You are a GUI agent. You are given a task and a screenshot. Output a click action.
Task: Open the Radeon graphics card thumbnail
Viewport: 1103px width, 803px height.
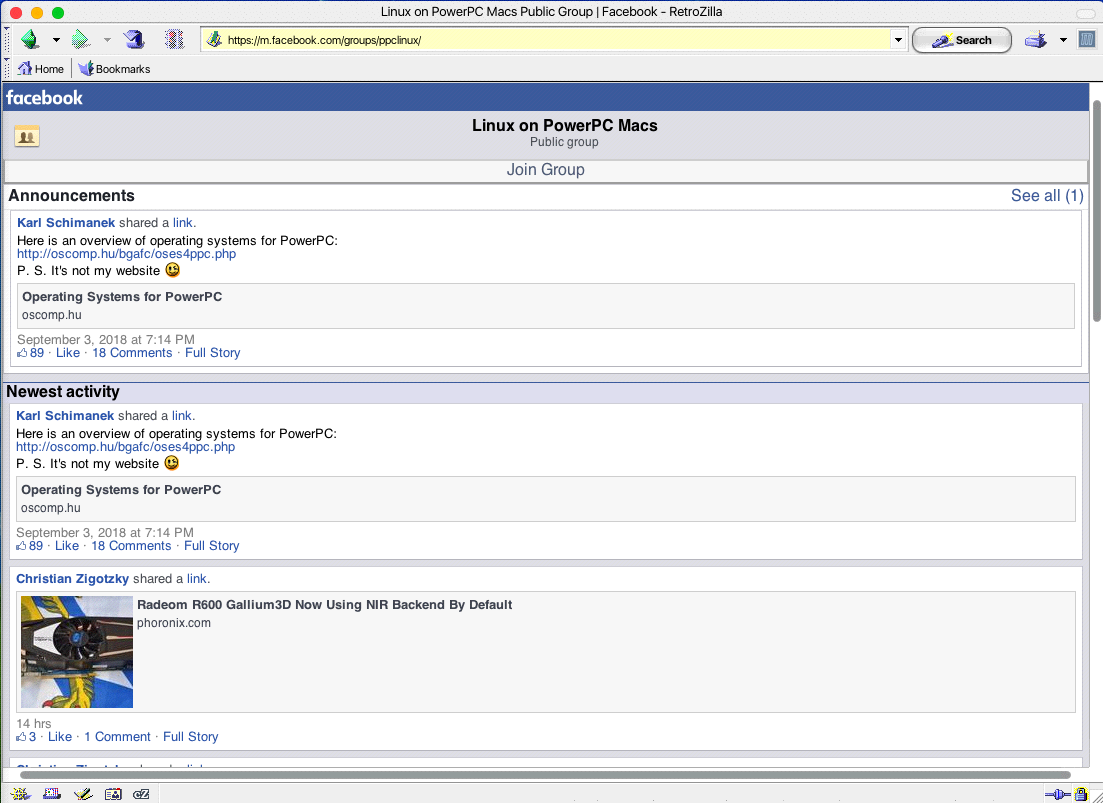click(x=77, y=652)
